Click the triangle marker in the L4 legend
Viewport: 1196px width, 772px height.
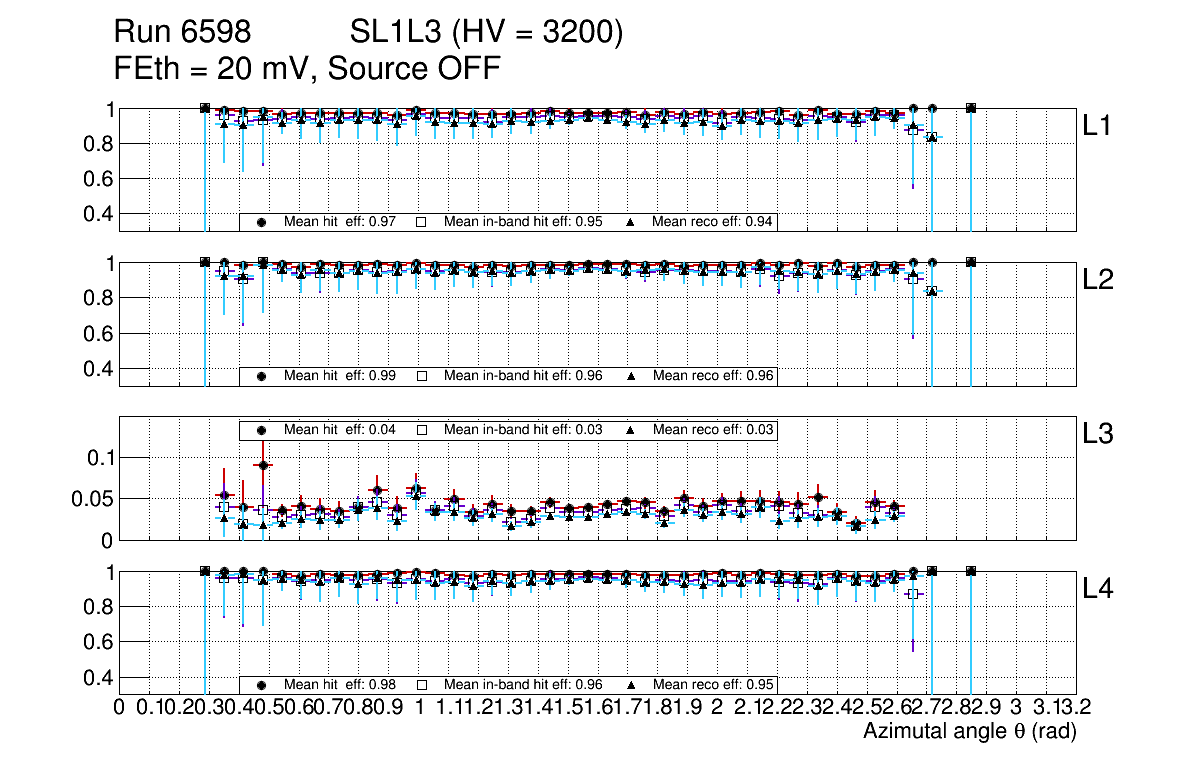pyautogui.click(x=631, y=686)
